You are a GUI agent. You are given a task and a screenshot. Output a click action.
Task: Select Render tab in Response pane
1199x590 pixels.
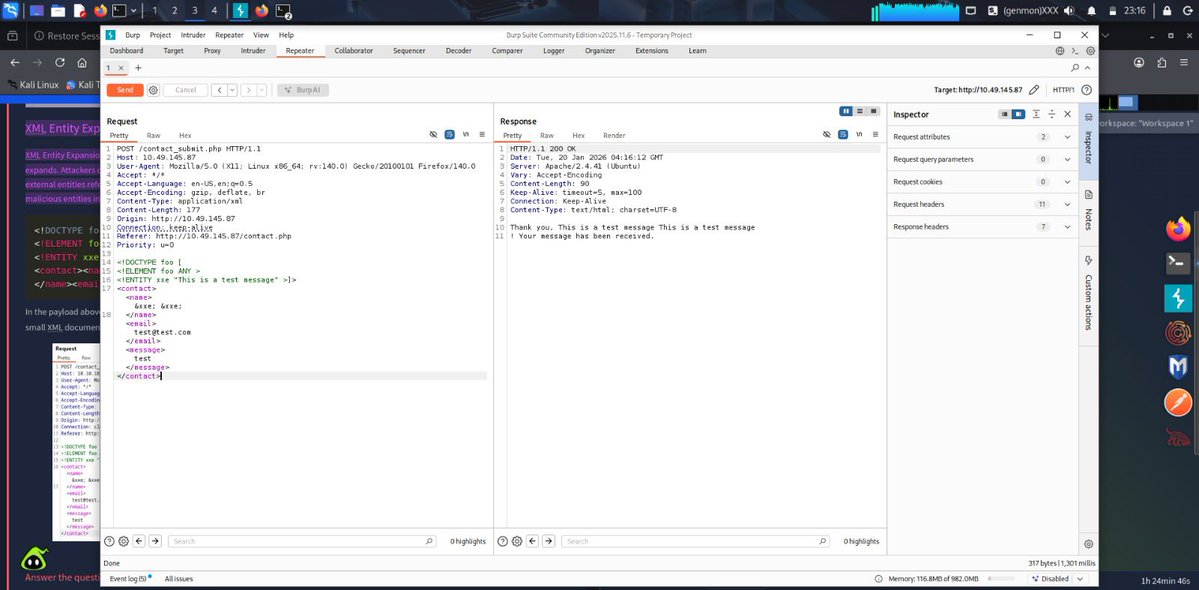[614, 135]
